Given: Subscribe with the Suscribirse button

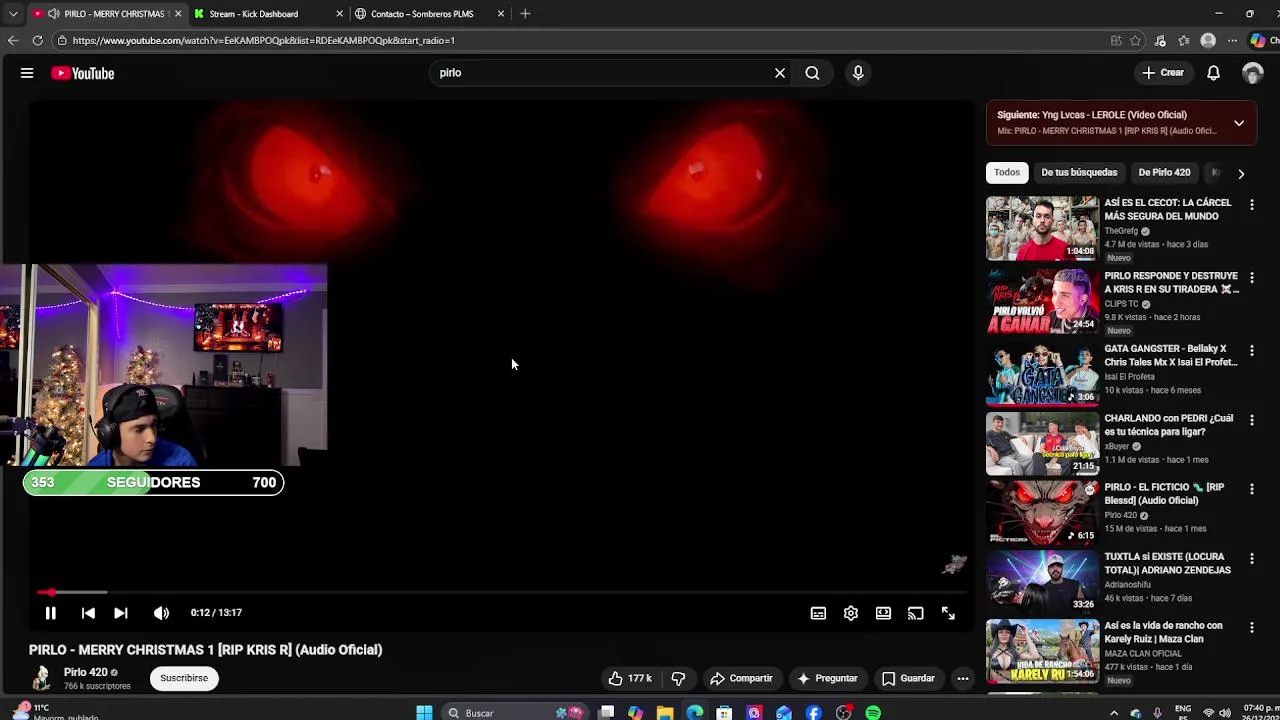Looking at the screenshot, I should pos(184,678).
